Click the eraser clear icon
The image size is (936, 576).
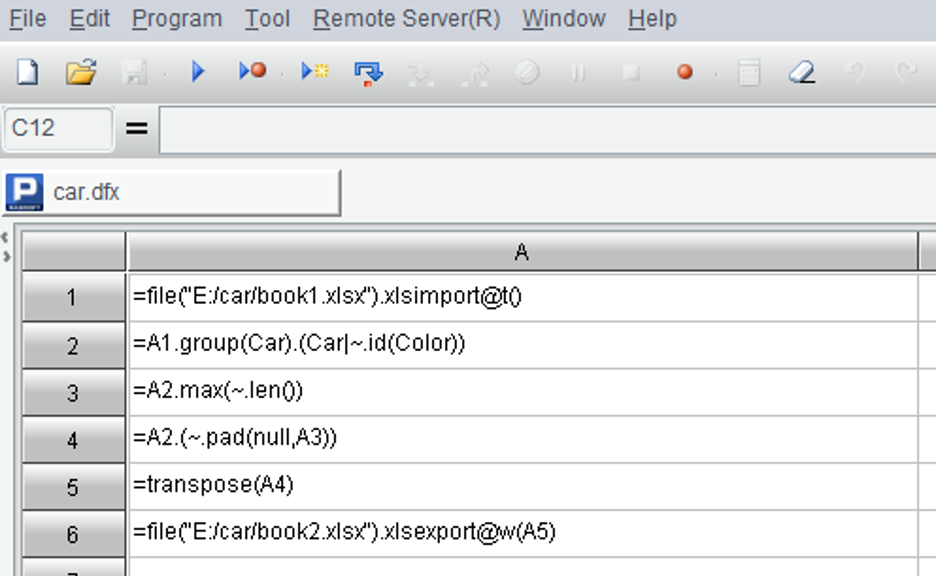pos(801,72)
